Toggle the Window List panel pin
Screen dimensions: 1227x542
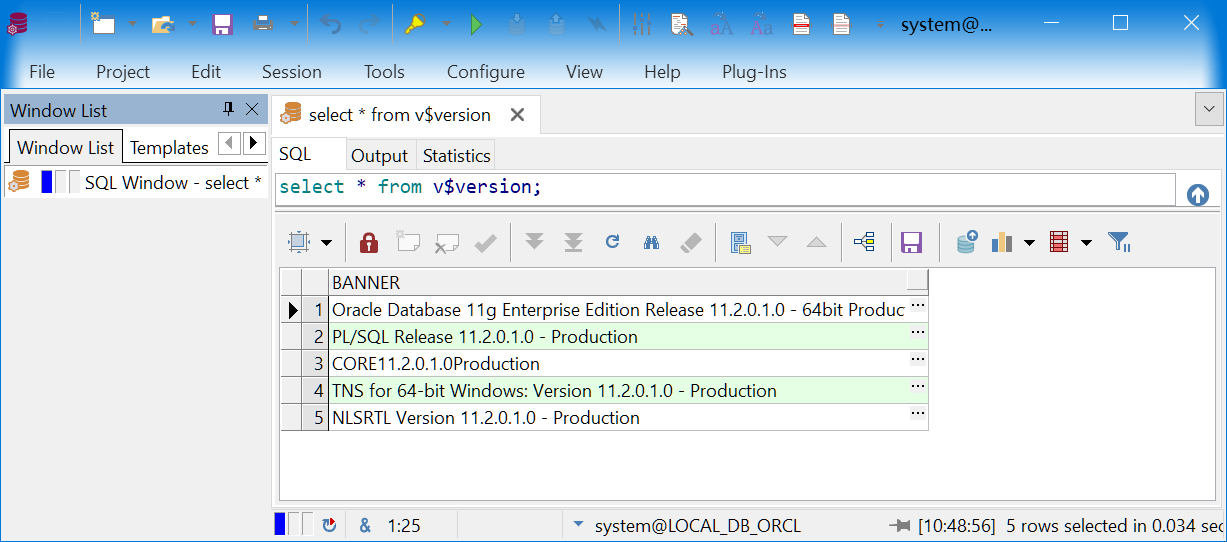point(228,109)
